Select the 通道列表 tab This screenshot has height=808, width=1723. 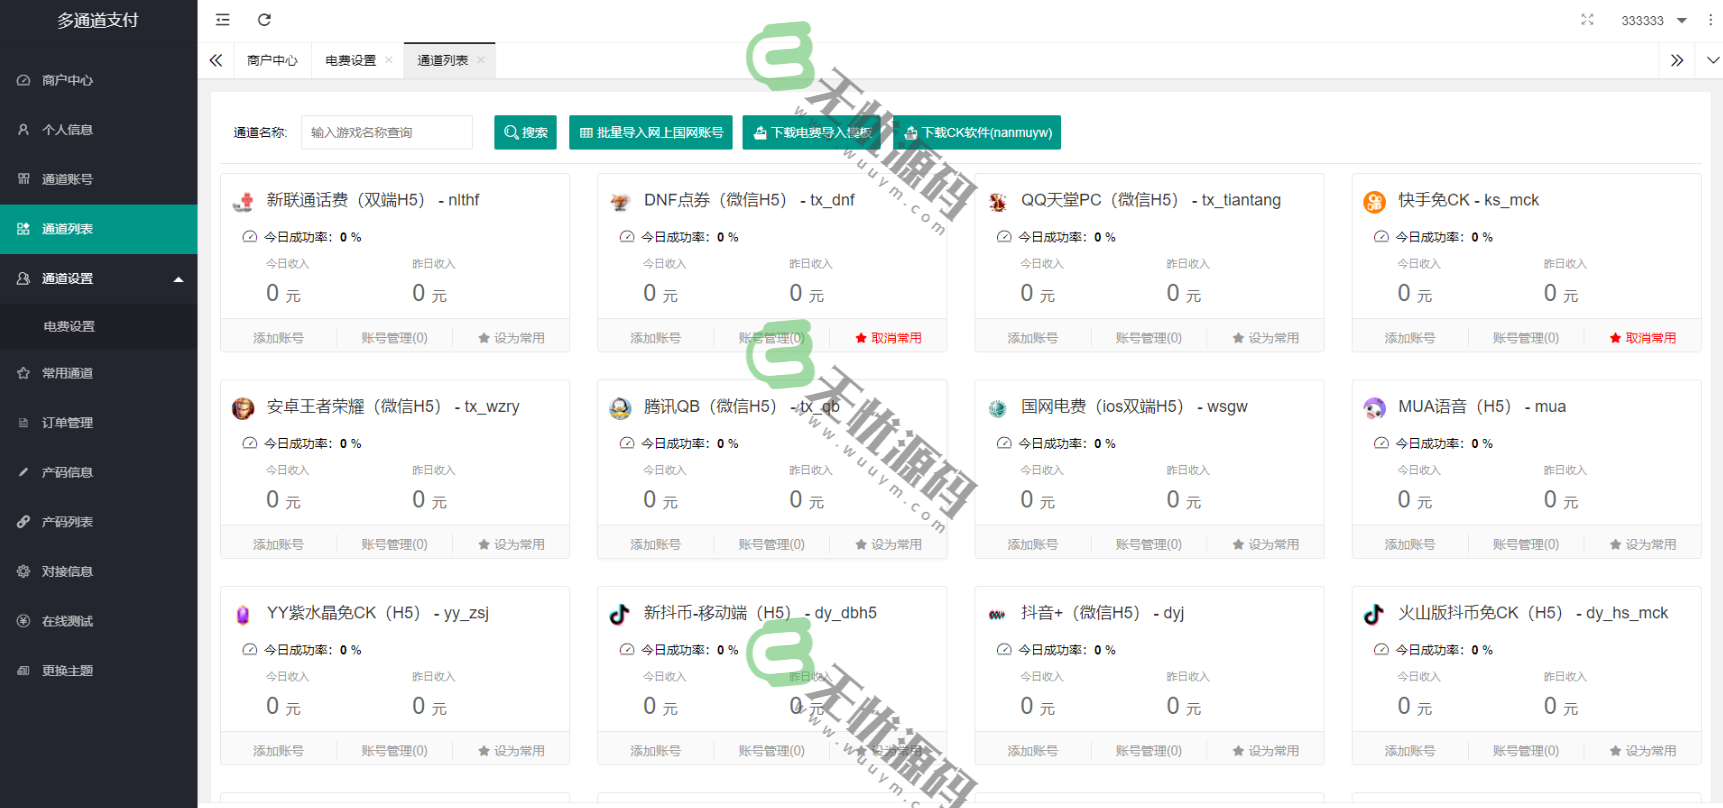(442, 61)
